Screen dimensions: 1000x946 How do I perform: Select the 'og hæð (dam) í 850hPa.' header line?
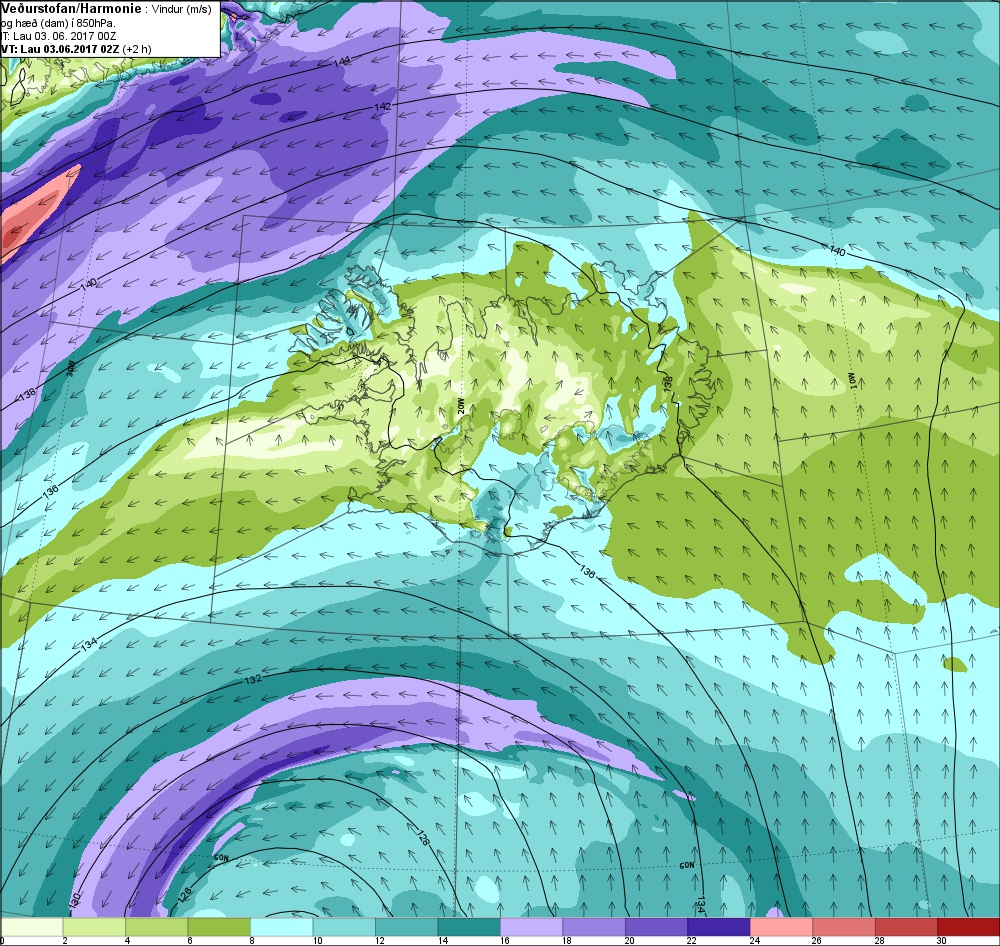pos(58,23)
